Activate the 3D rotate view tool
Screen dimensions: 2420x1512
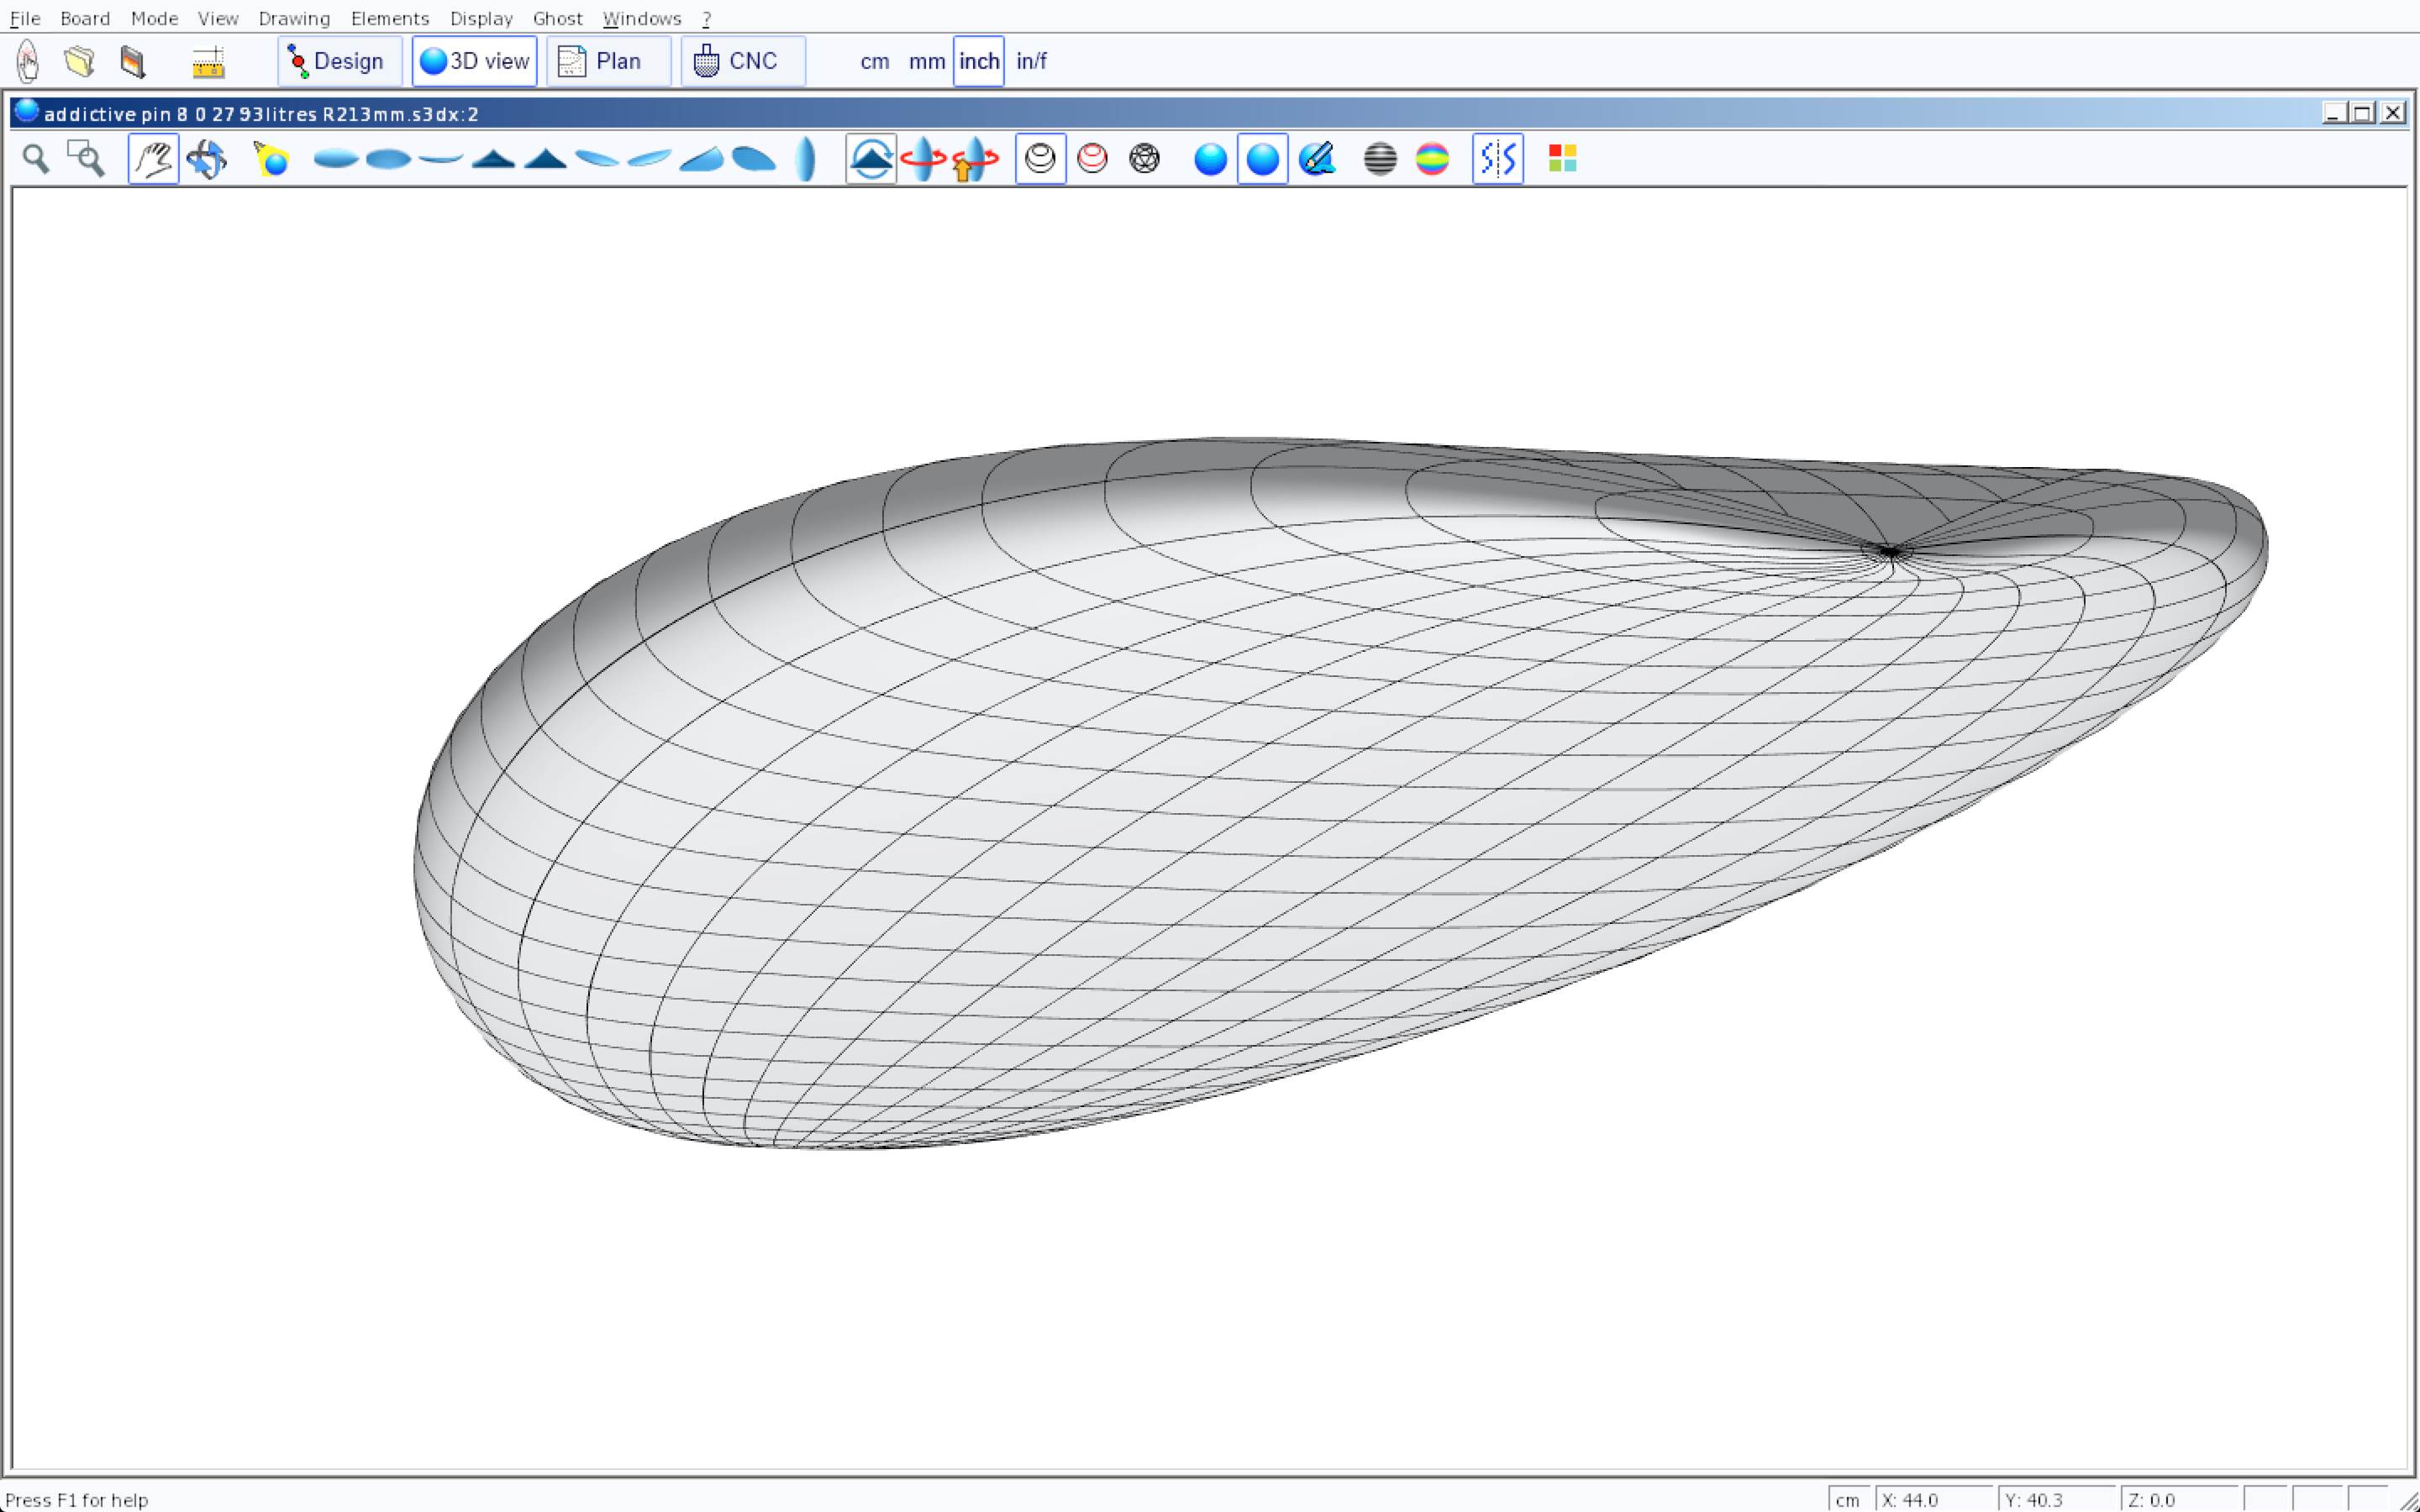207,159
